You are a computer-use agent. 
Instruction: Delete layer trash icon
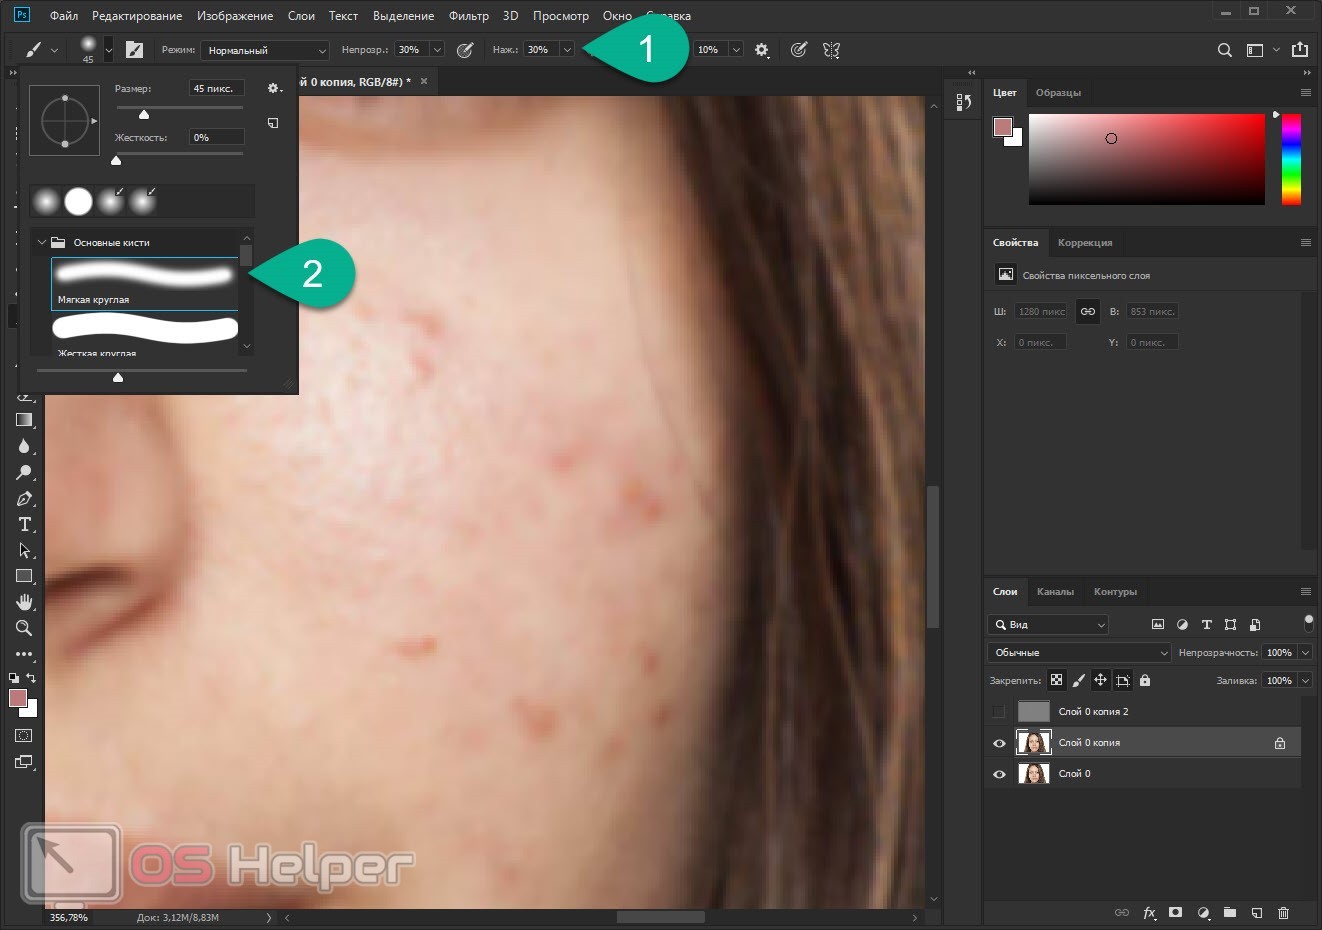pos(1284,912)
